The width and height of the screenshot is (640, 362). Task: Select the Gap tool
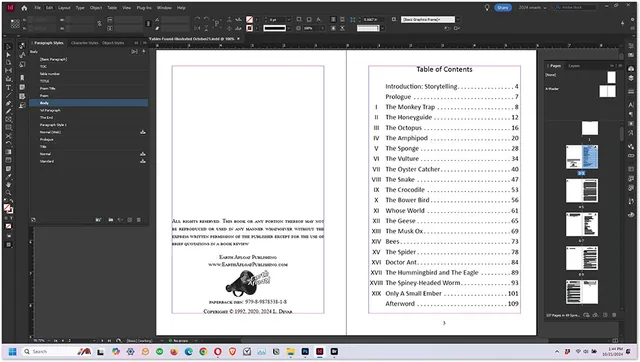(8, 71)
